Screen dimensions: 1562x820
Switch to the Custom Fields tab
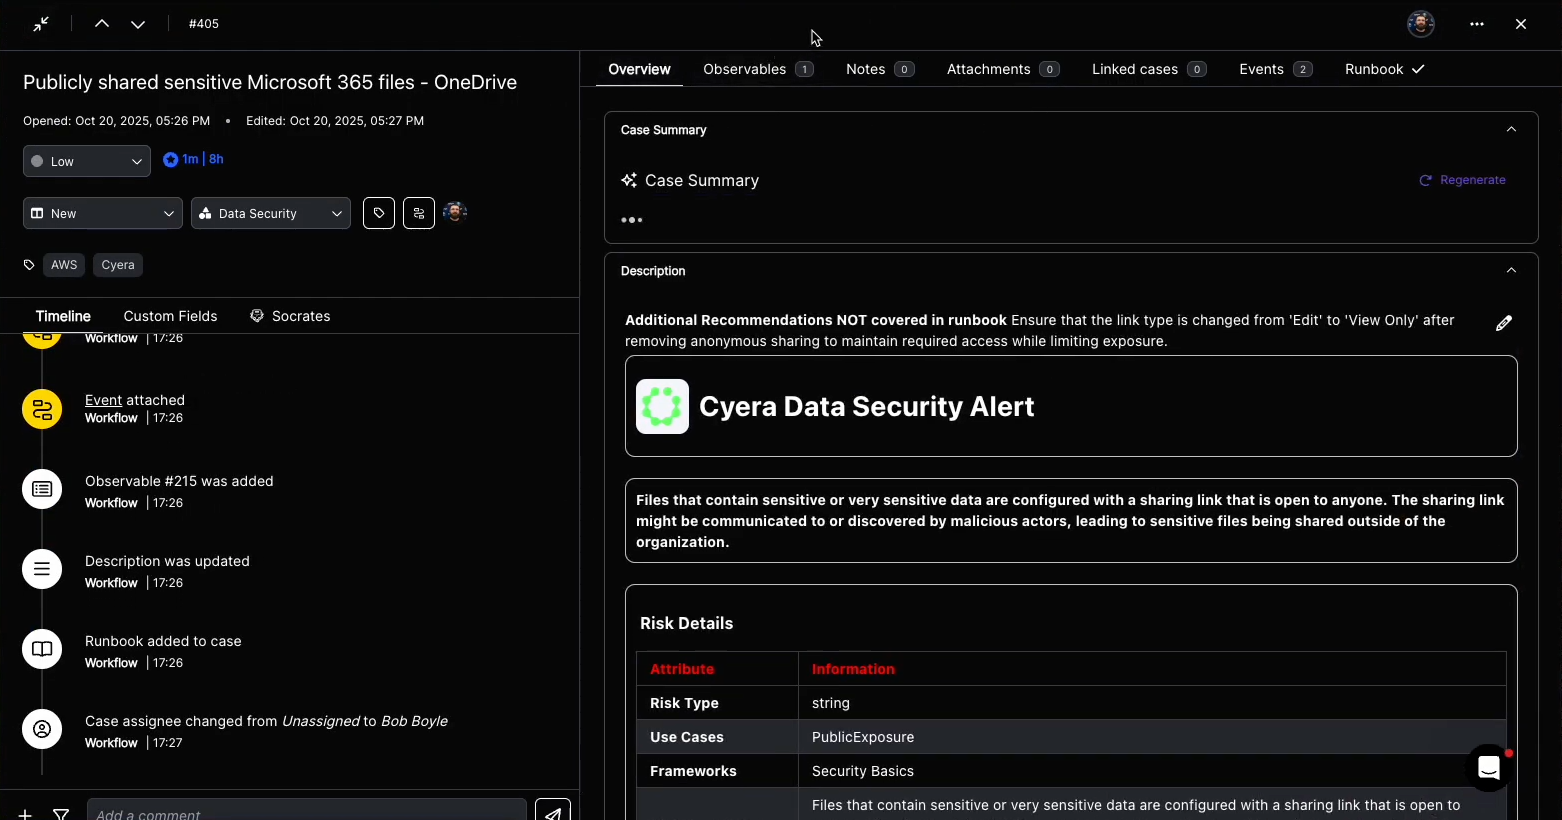(170, 316)
